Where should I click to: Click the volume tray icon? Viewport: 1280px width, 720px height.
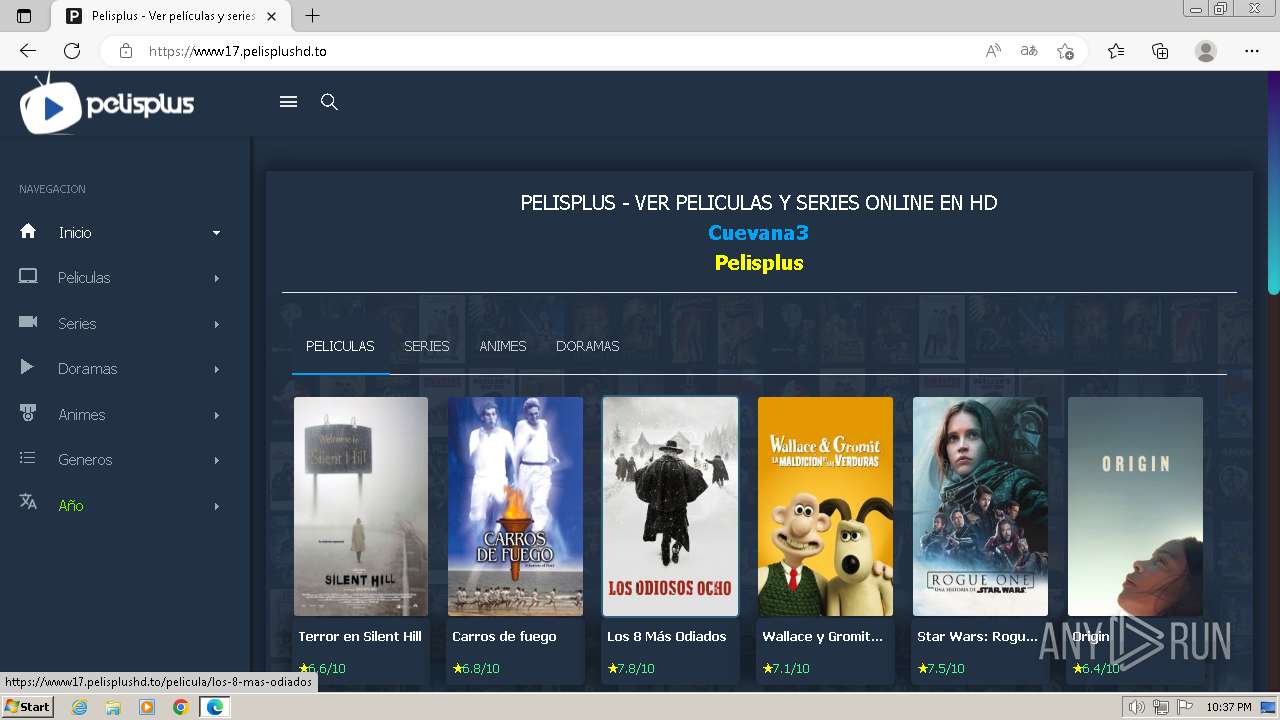point(1137,707)
